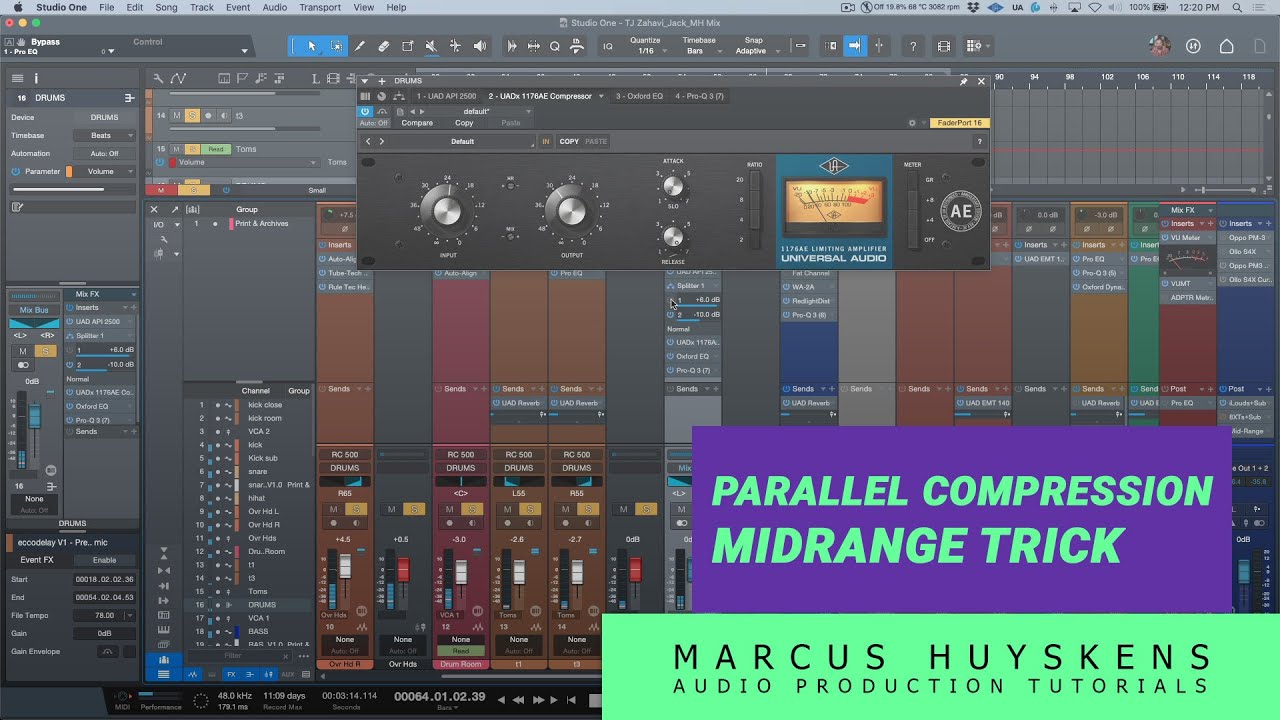Open the toolbar help question mark
This screenshot has height=720, width=1280.
pyautogui.click(x=913, y=46)
